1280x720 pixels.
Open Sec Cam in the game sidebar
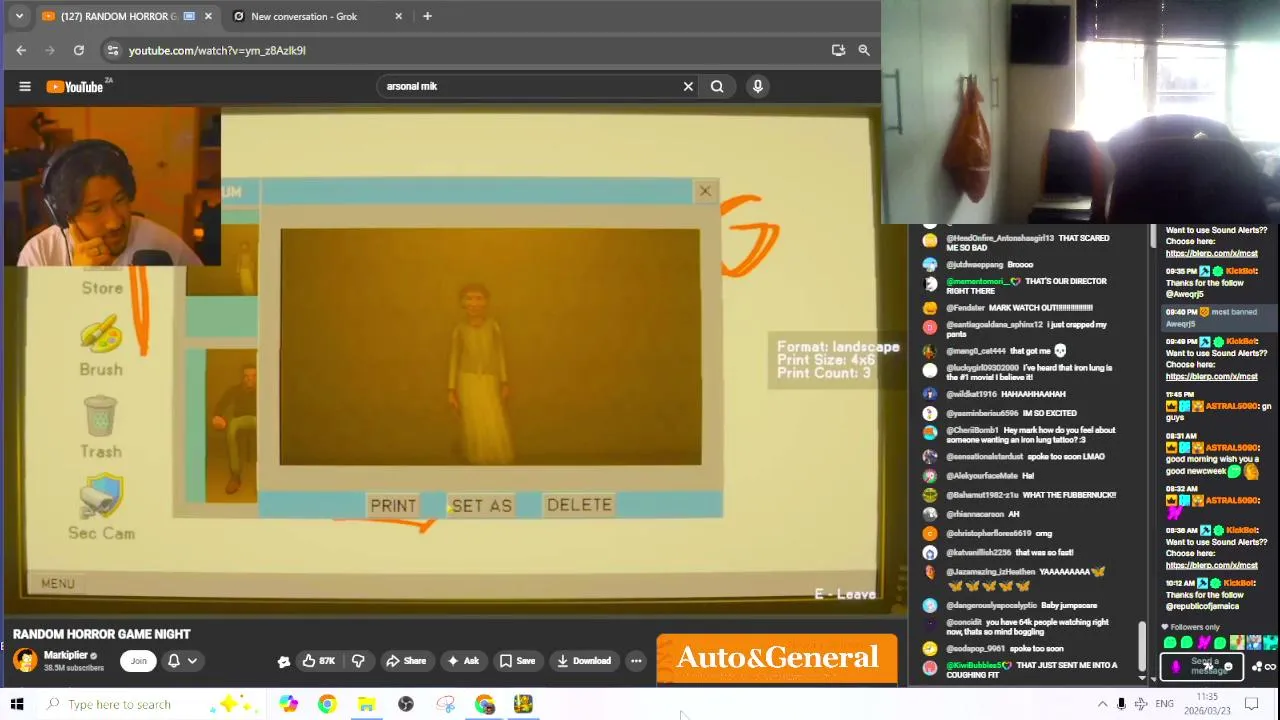pyautogui.click(x=101, y=508)
